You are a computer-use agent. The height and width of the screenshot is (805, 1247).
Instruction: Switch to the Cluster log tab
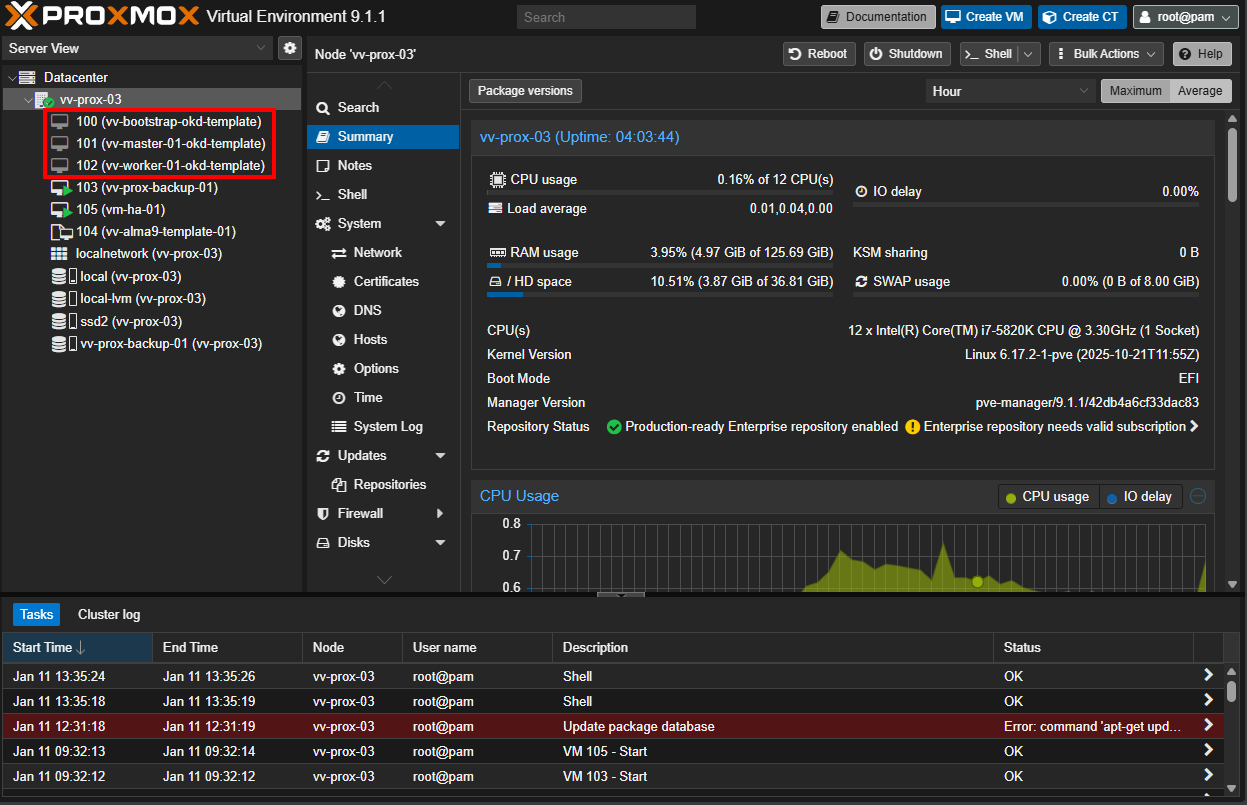pyautogui.click(x=109, y=614)
